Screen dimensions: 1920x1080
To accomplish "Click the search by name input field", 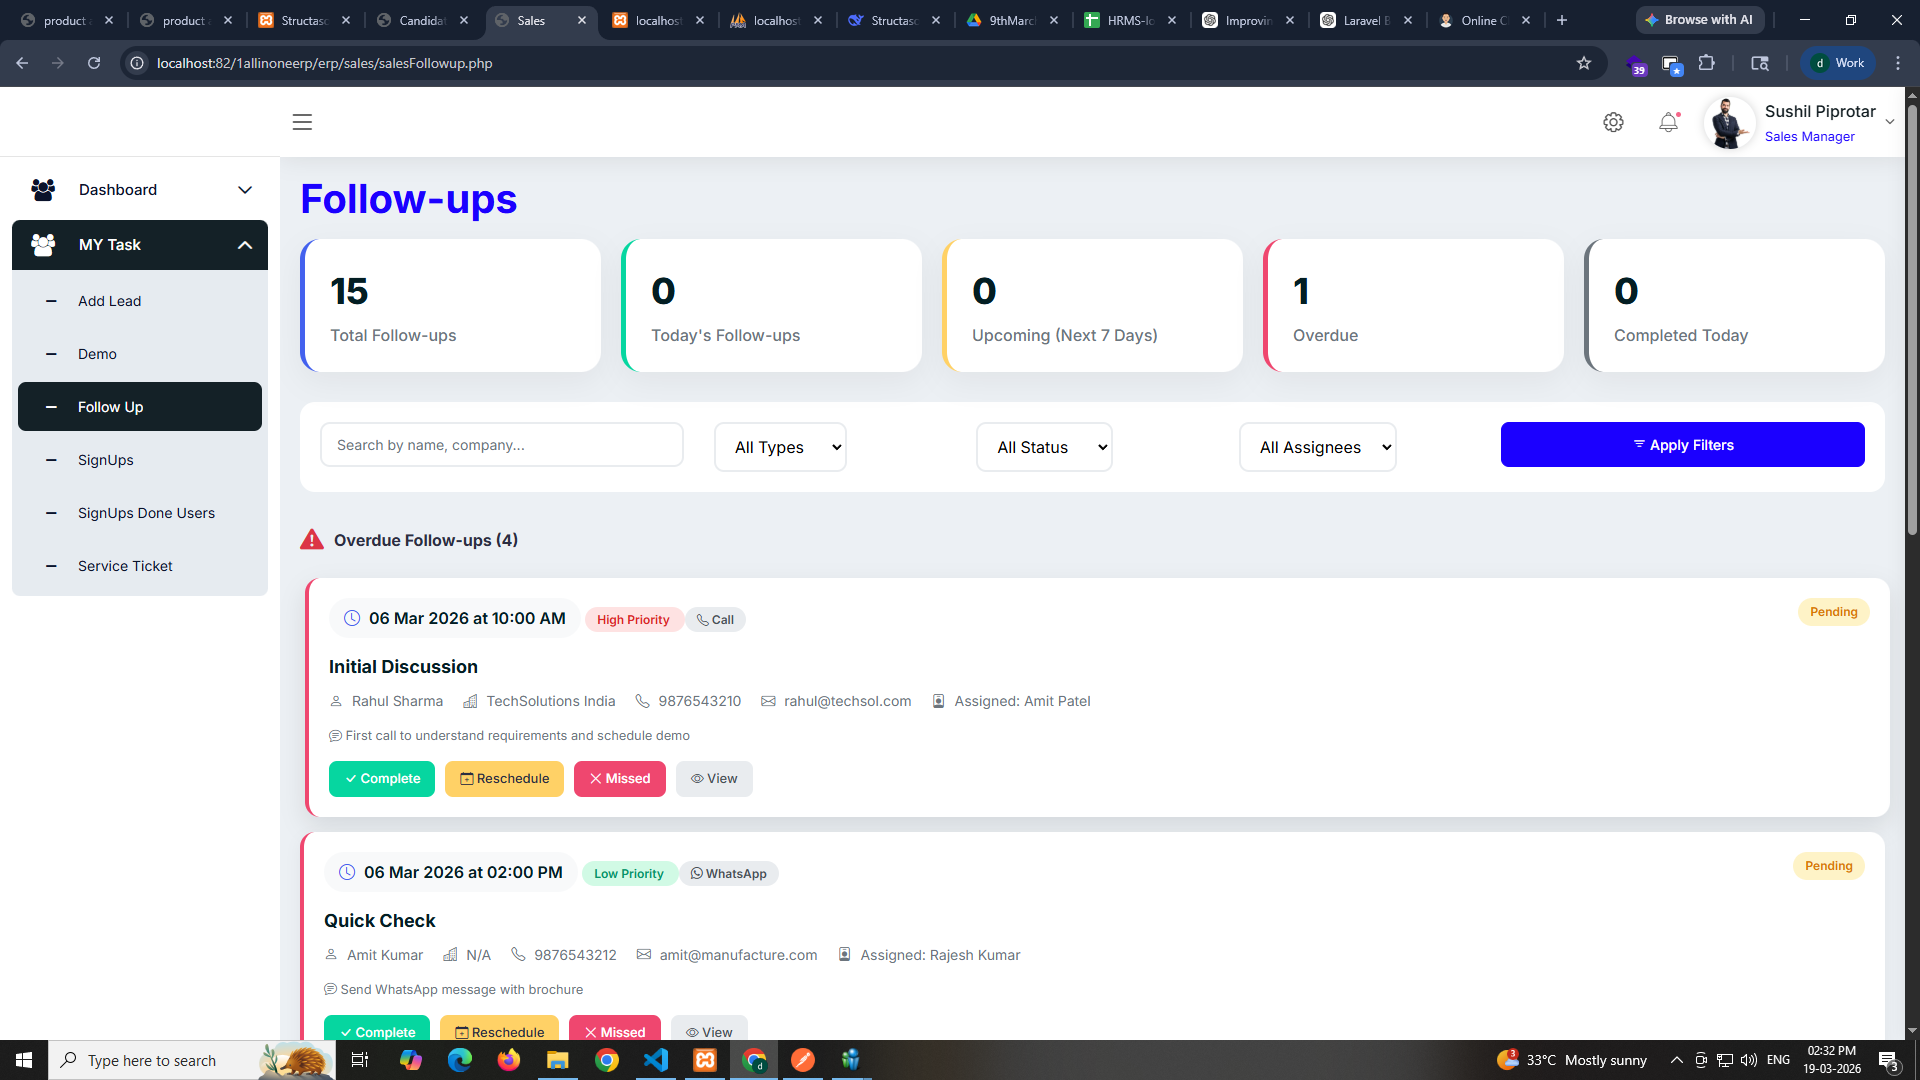I will coord(502,445).
